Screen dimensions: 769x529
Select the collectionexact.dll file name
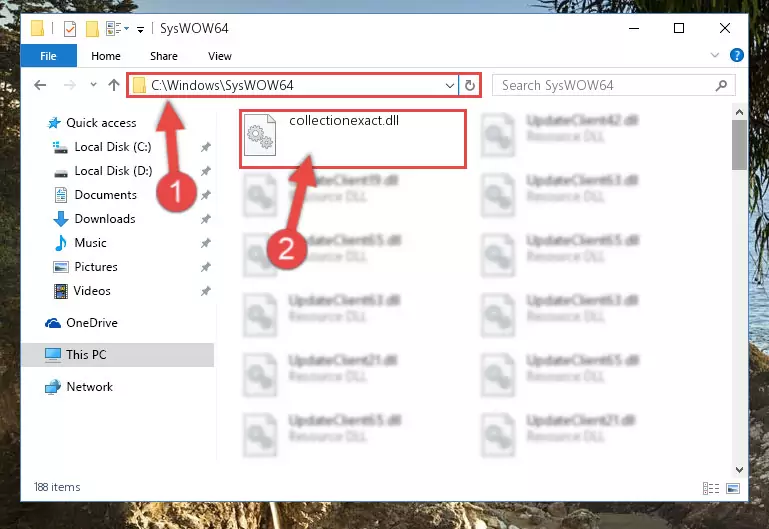pyautogui.click(x=344, y=121)
